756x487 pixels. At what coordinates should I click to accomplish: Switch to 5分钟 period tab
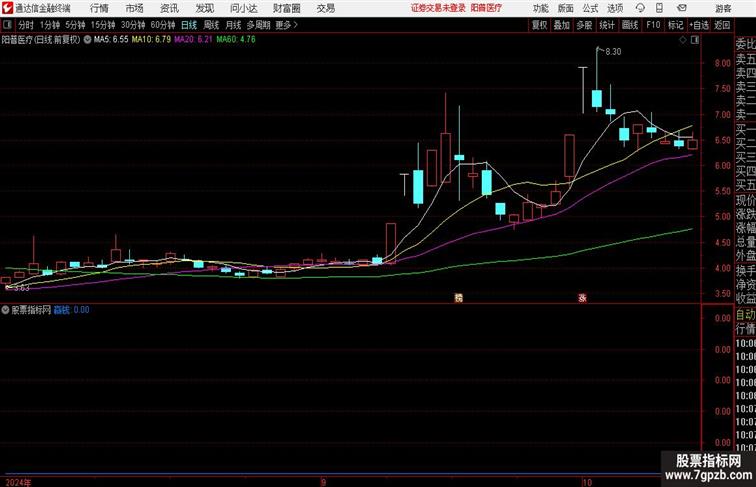[75, 25]
